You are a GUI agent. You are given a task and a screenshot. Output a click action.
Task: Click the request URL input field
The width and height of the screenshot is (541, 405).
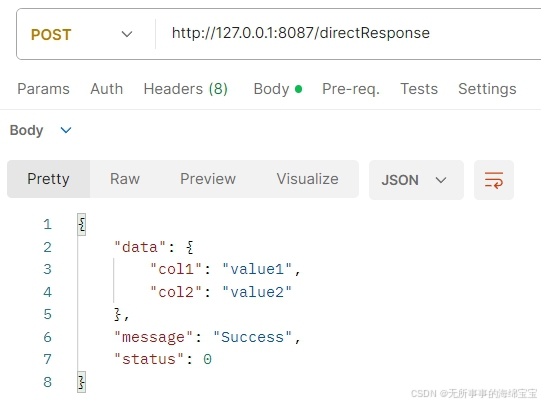tap(348, 34)
